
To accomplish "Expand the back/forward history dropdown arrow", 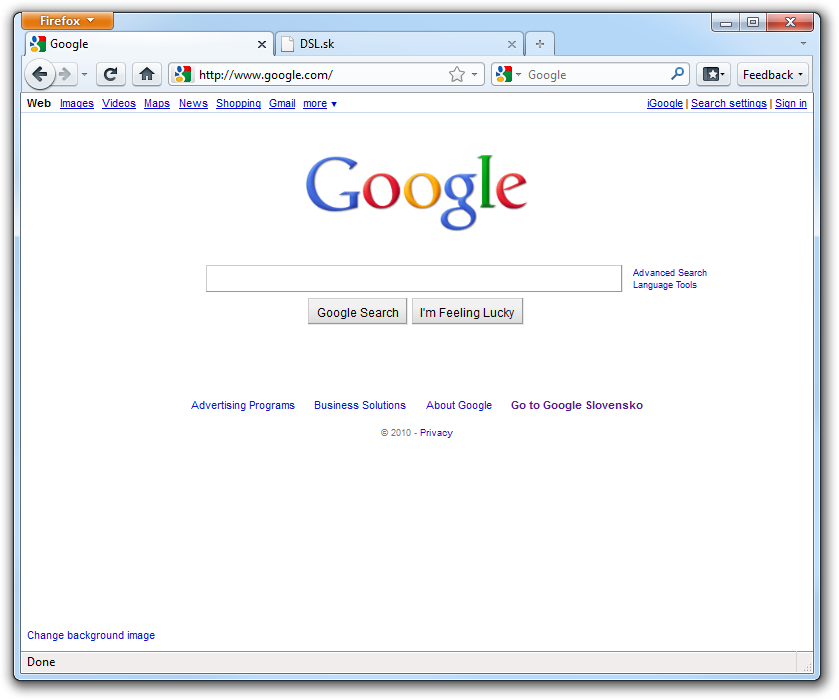I will click(84, 74).
